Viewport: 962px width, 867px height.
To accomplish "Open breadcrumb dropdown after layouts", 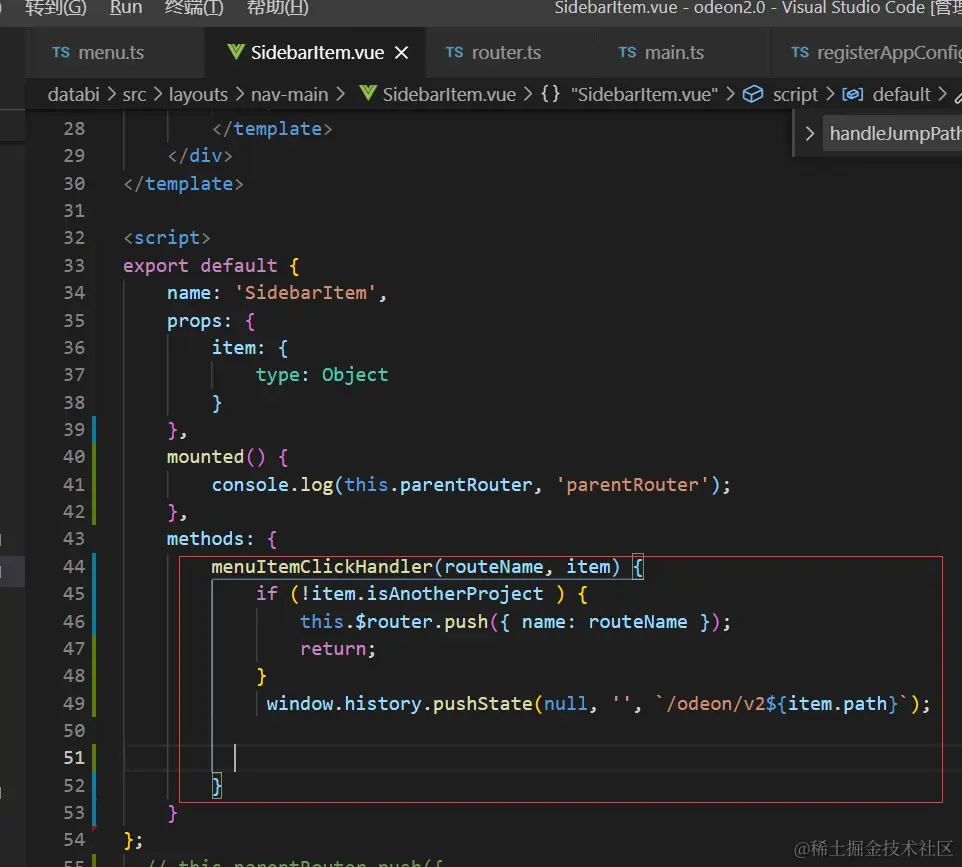I will 239,94.
